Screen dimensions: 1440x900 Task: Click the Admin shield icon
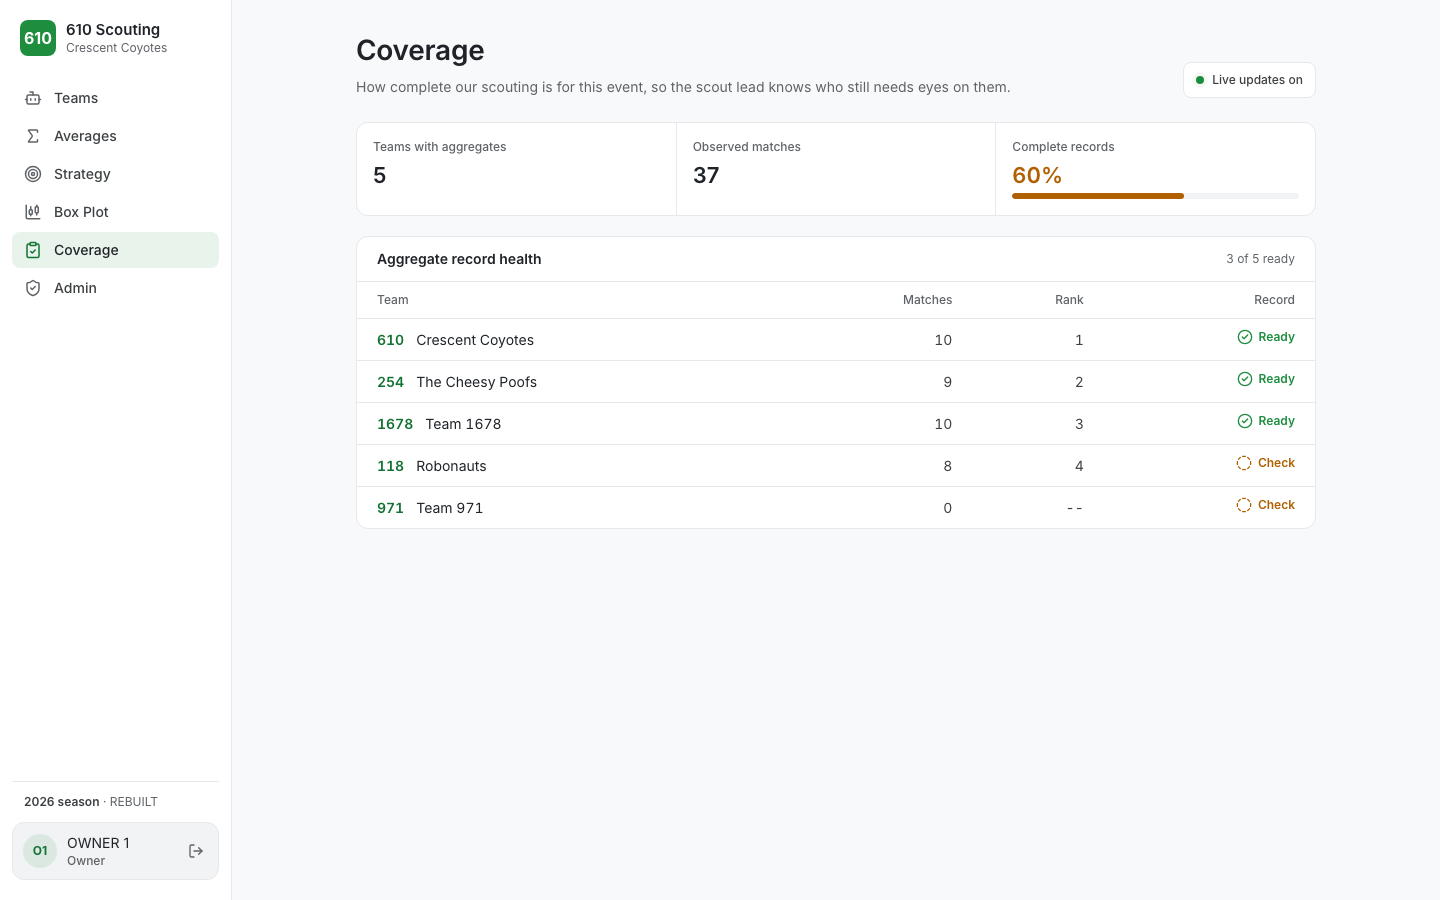33,288
